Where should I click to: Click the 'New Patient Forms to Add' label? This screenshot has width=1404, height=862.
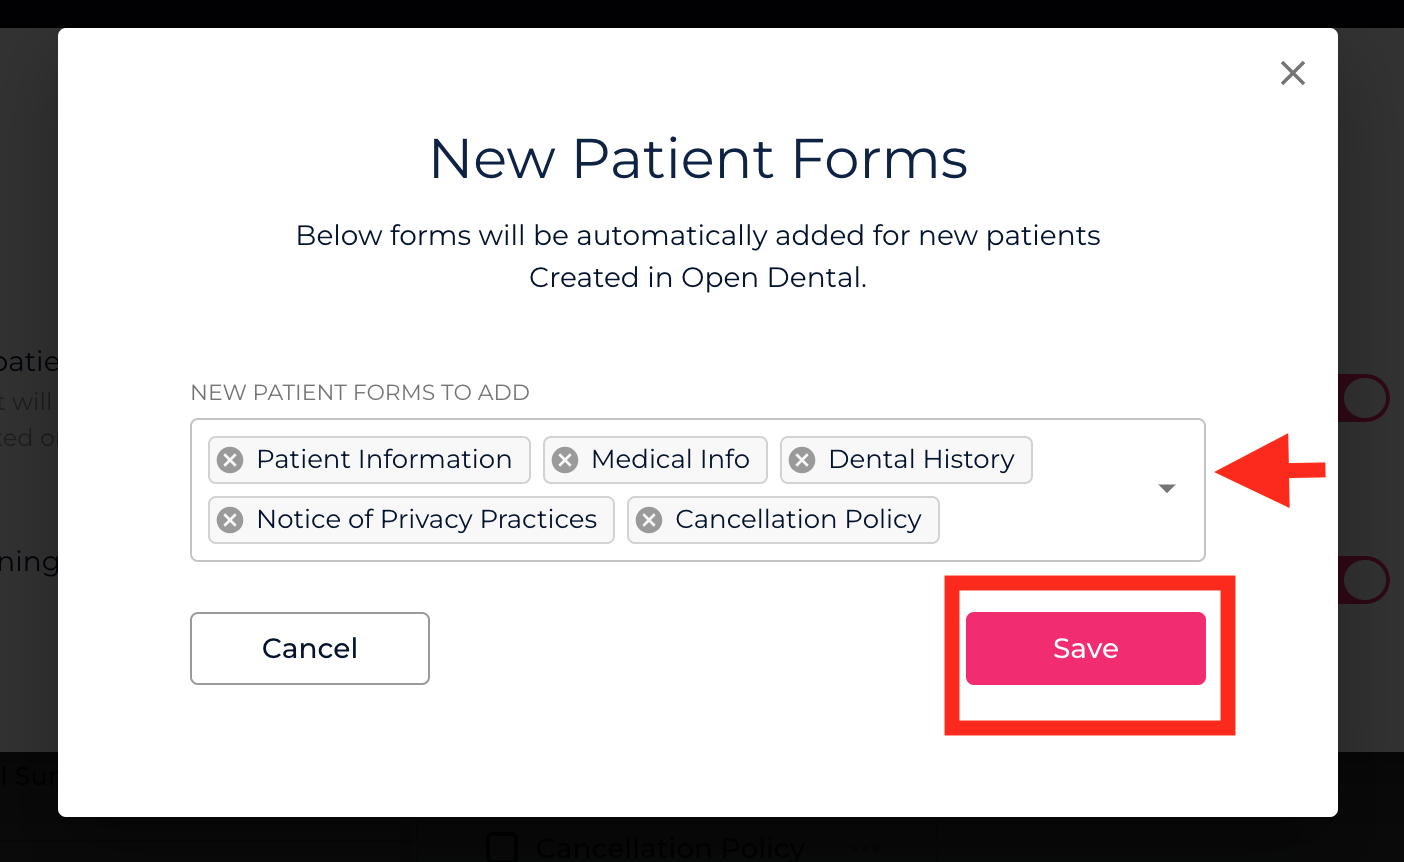[x=360, y=393]
